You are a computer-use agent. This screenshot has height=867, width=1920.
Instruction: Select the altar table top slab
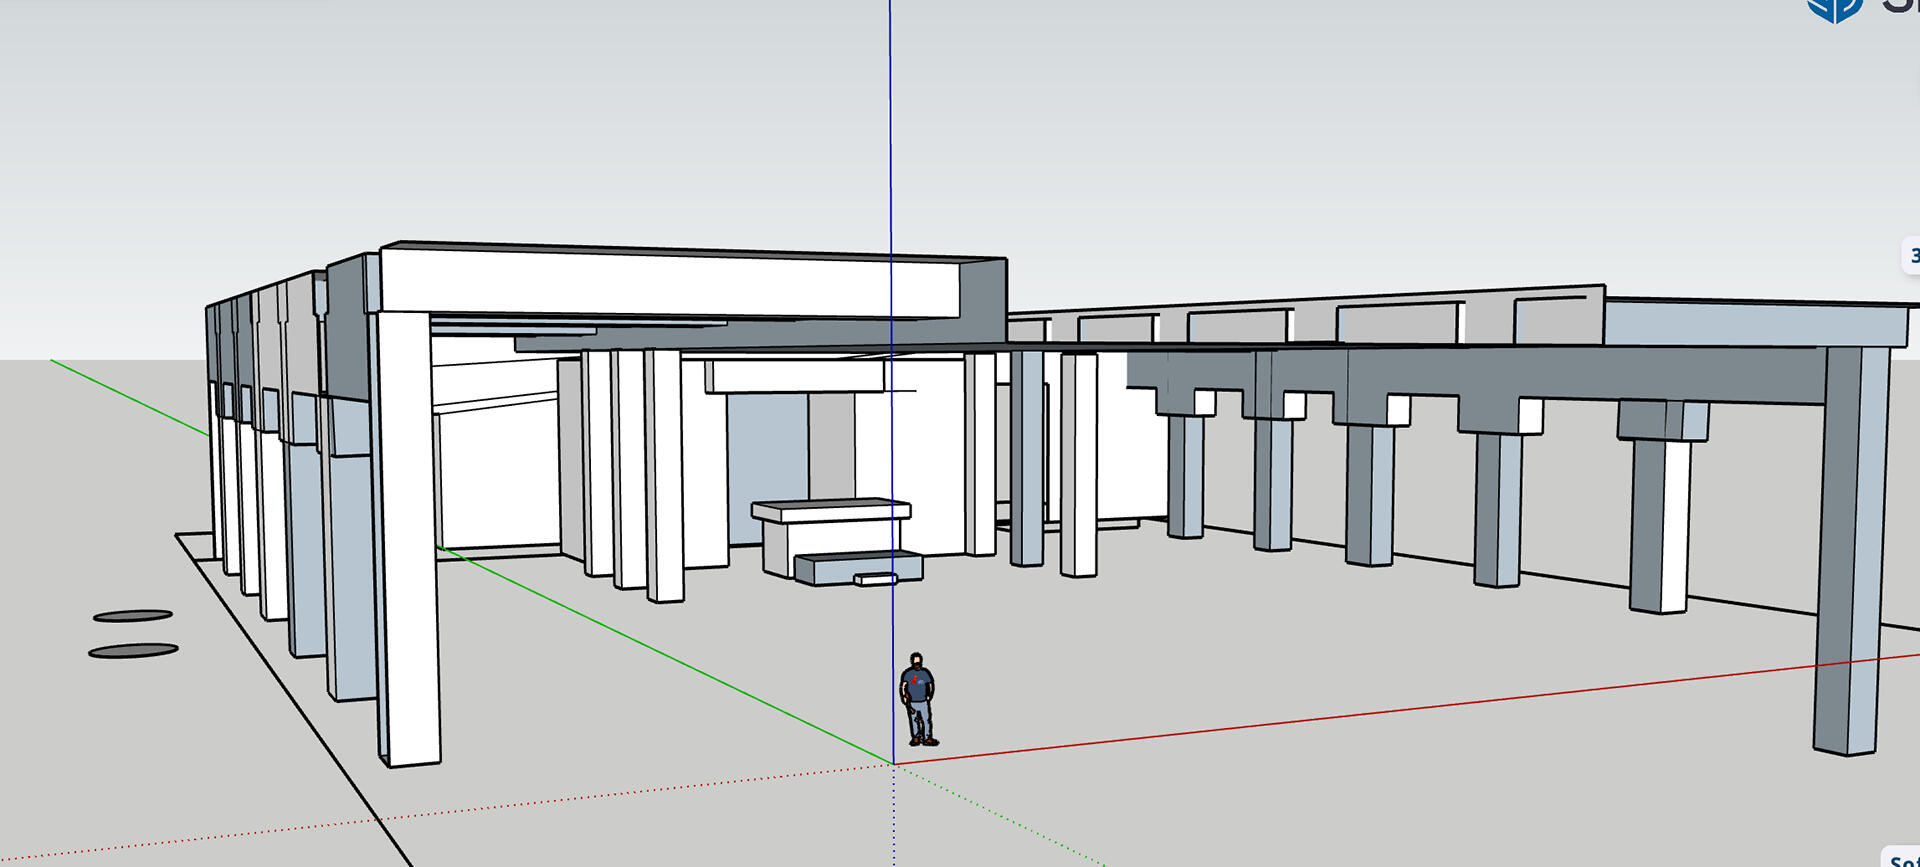click(x=830, y=510)
